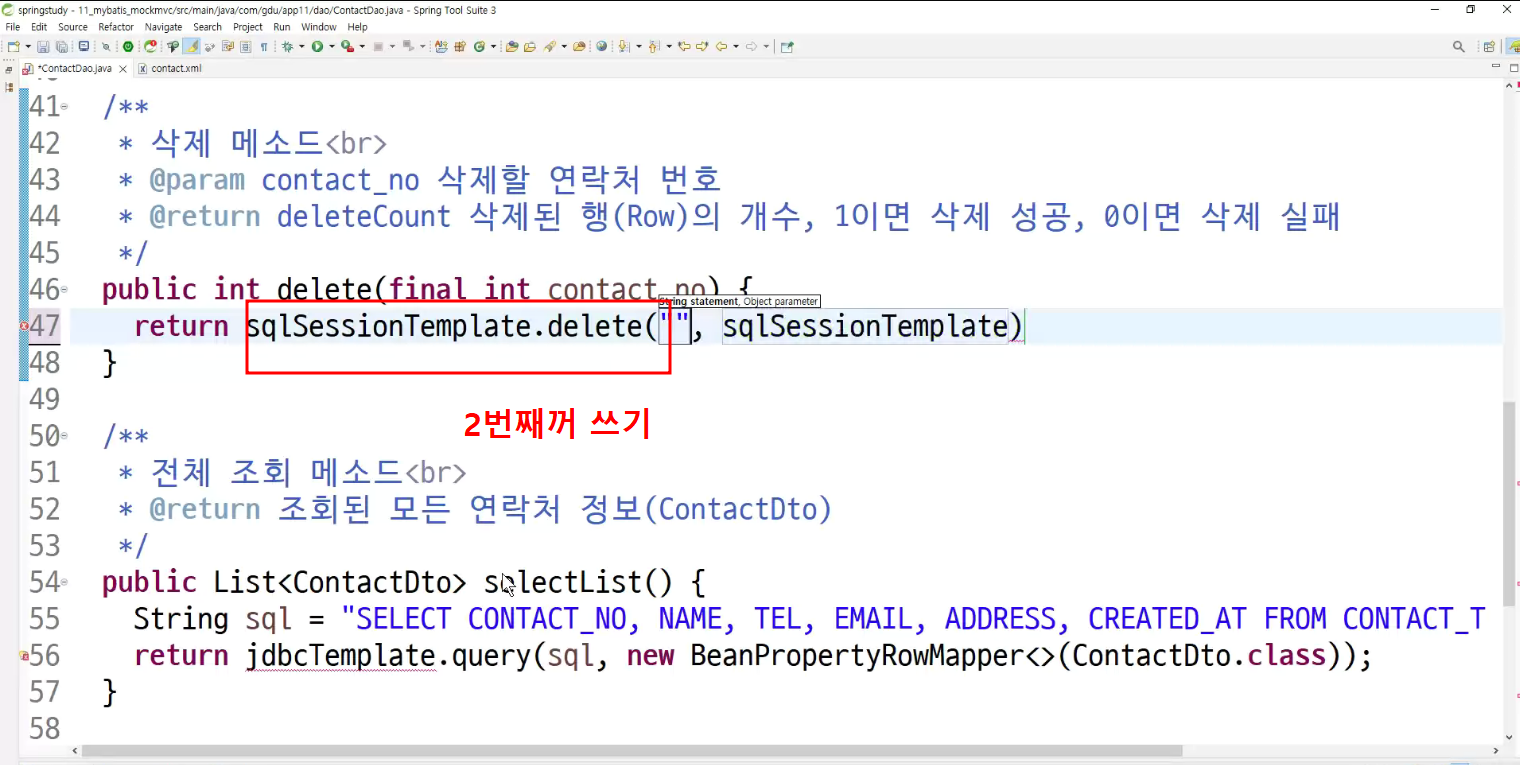Viewport: 1520px width, 765px height.
Task: Open the Project menu
Action: pyautogui.click(x=248, y=27)
